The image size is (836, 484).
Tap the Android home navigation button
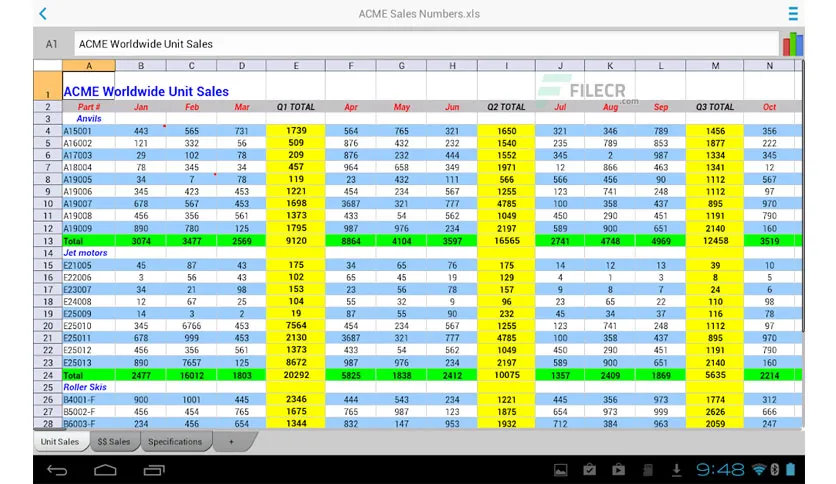105,470
